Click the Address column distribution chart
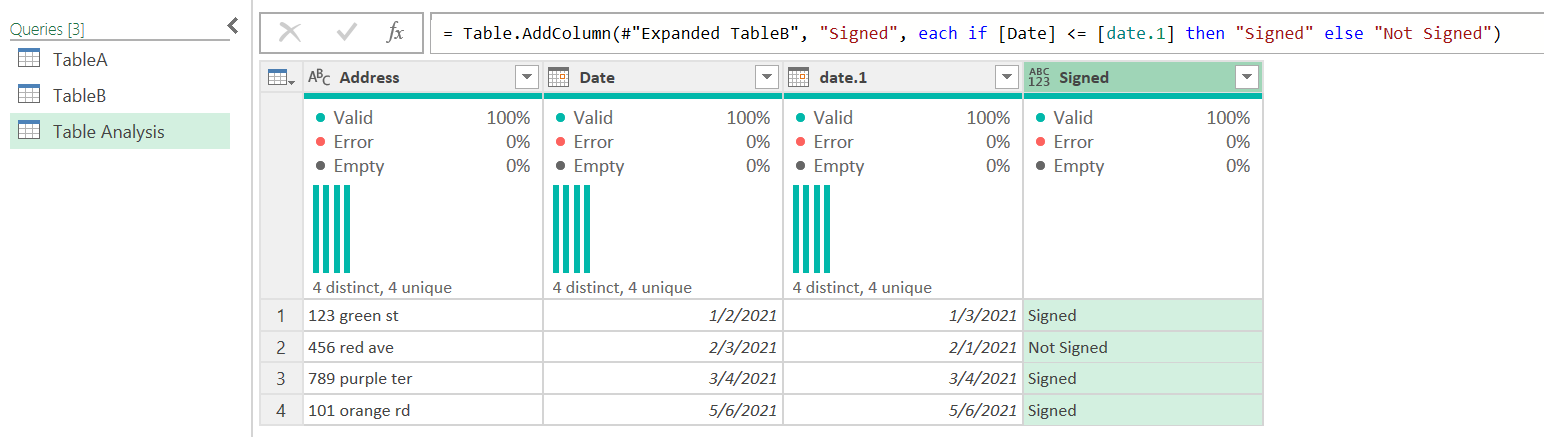The width and height of the screenshot is (1544, 437). pos(331,229)
